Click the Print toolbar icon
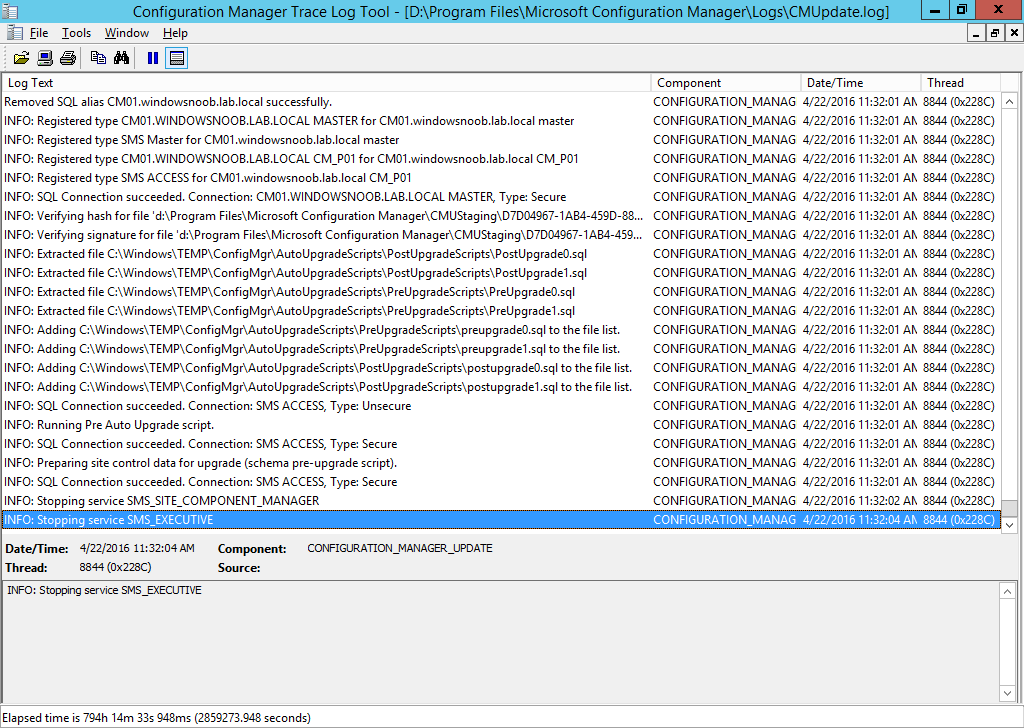The image size is (1024, 728). pyautogui.click(x=68, y=58)
